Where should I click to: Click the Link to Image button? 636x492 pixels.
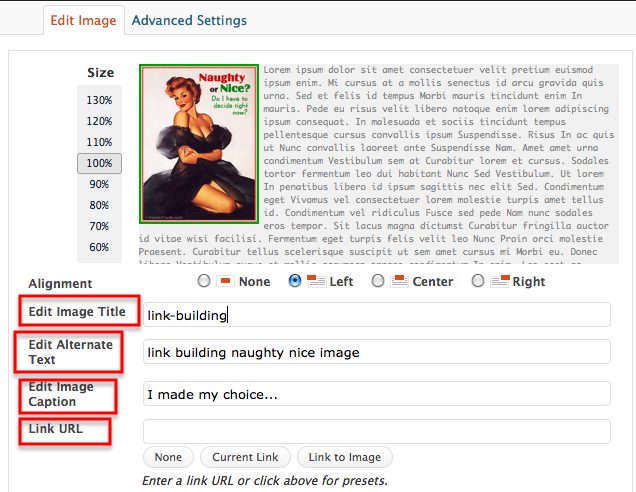(x=345, y=457)
